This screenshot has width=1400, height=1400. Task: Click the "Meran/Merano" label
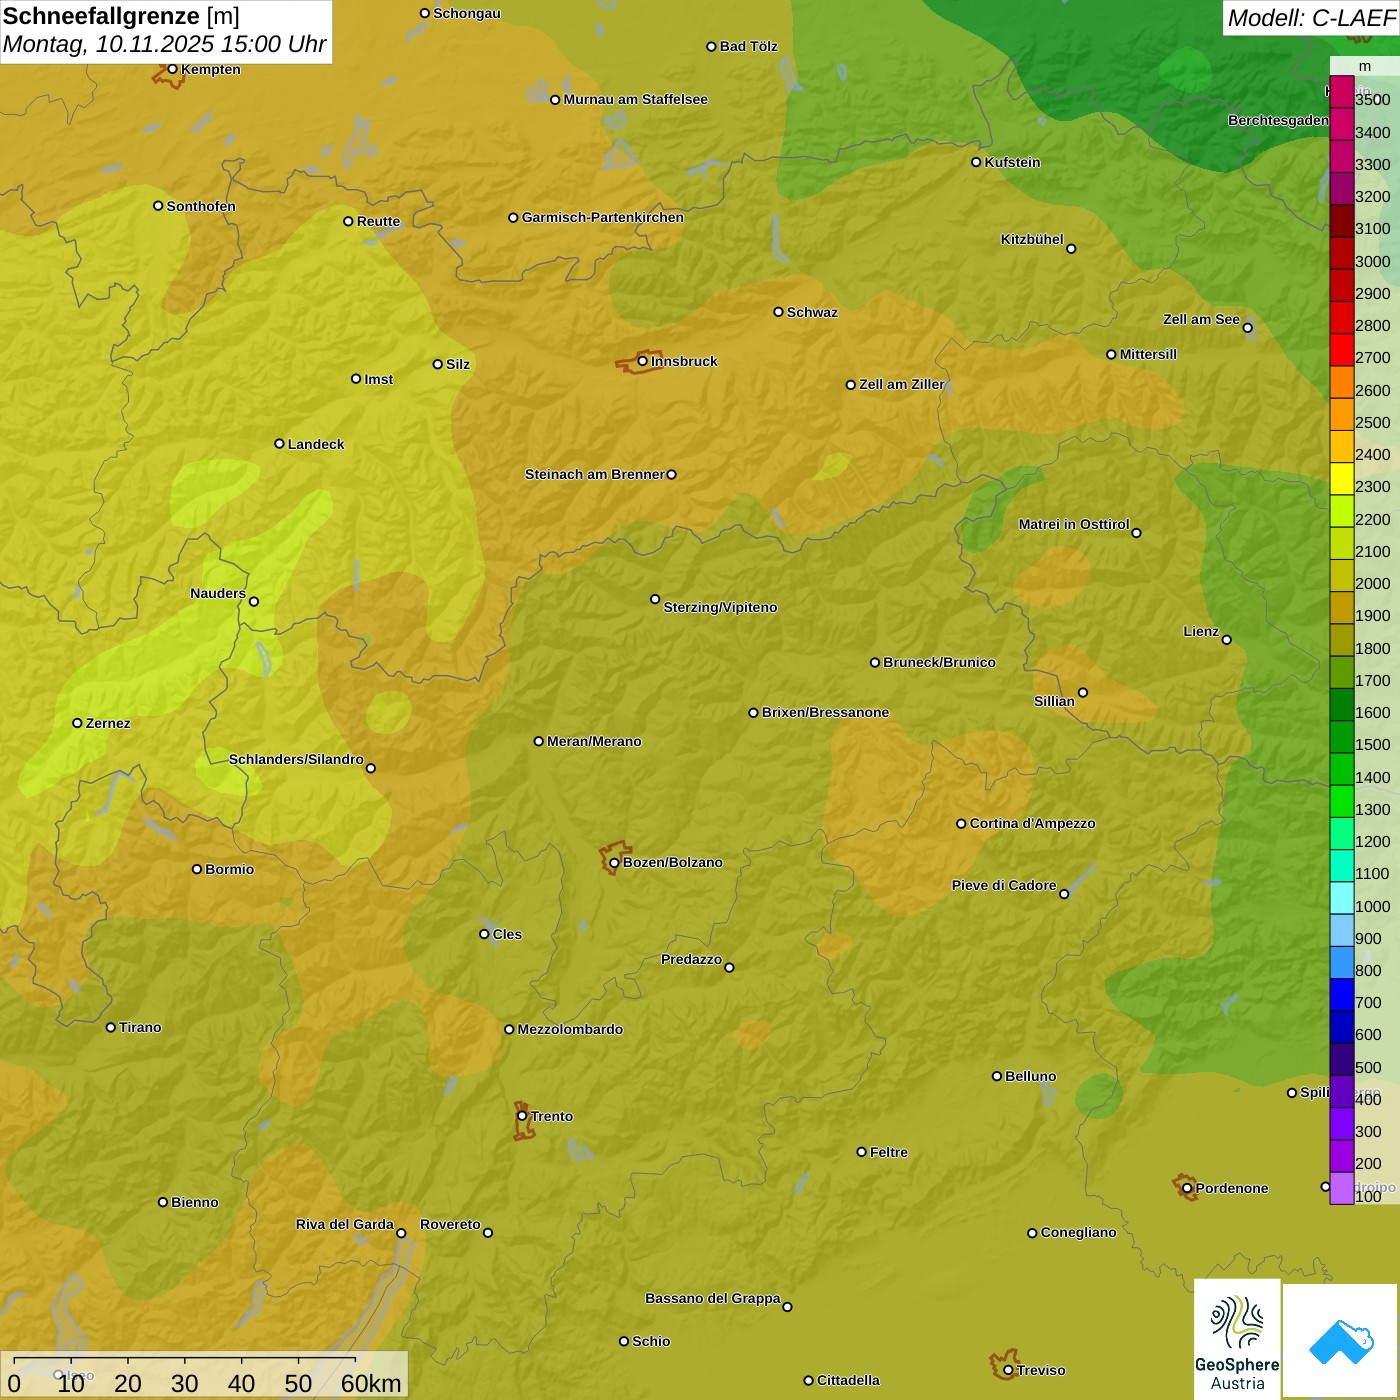(594, 741)
